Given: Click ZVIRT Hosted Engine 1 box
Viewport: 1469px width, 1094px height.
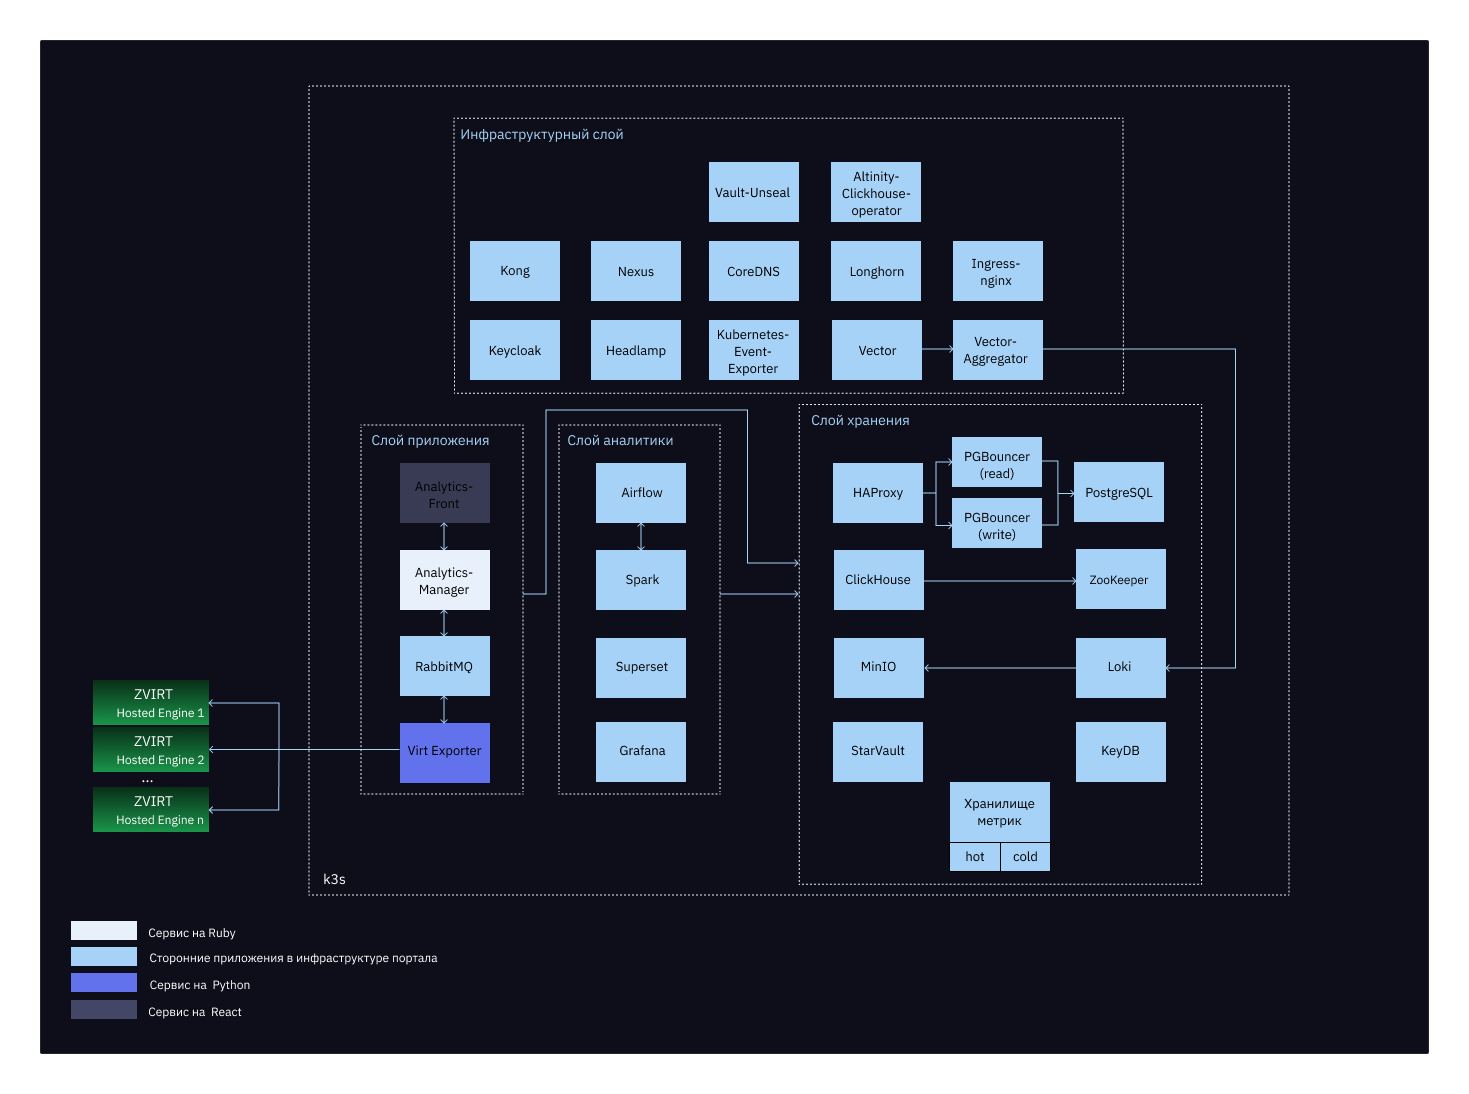Looking at the screenshot, I should coord(151,703).
